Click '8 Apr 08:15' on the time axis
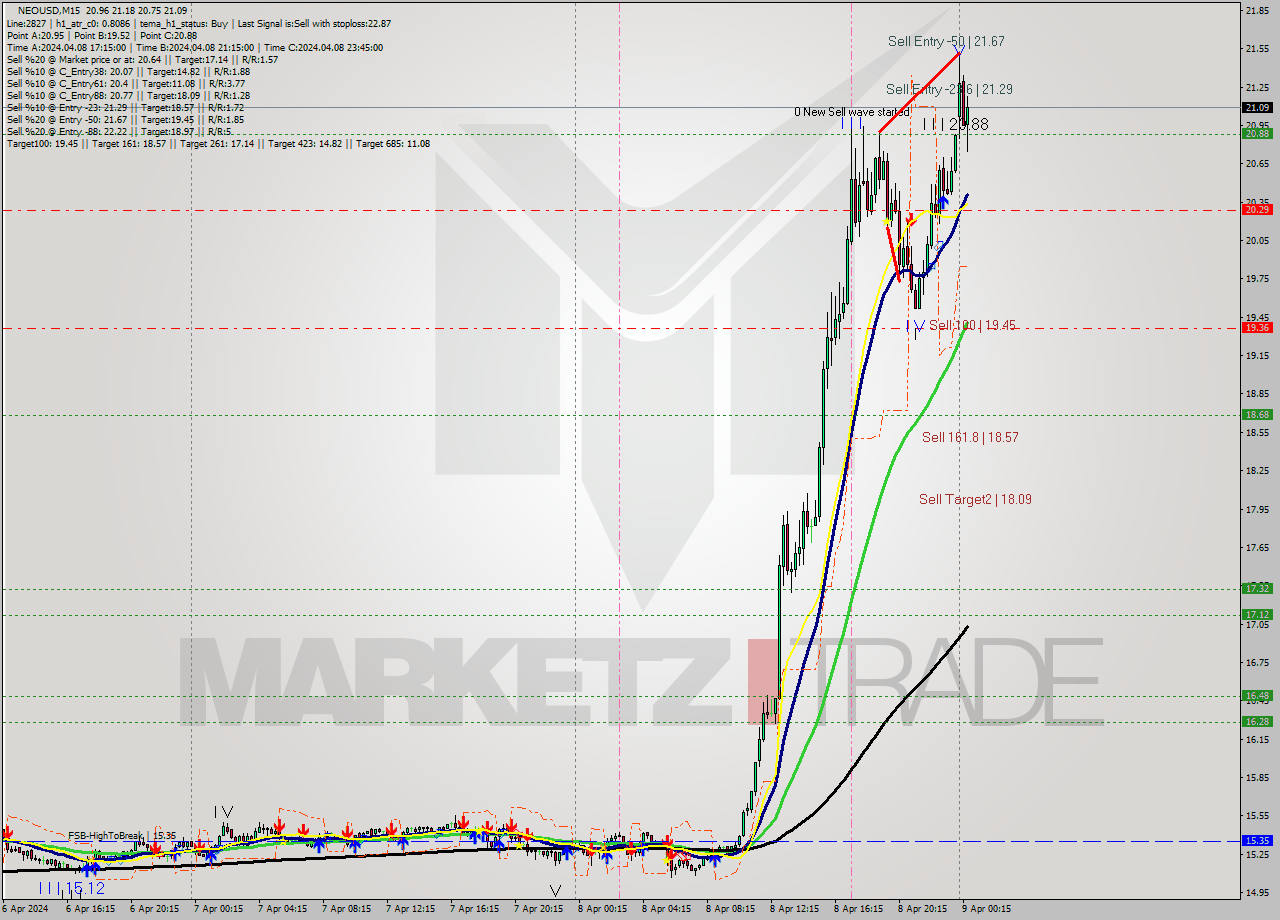Image resolution: width=1280 pixels, height=920 pixels. (x=731, y=909)
